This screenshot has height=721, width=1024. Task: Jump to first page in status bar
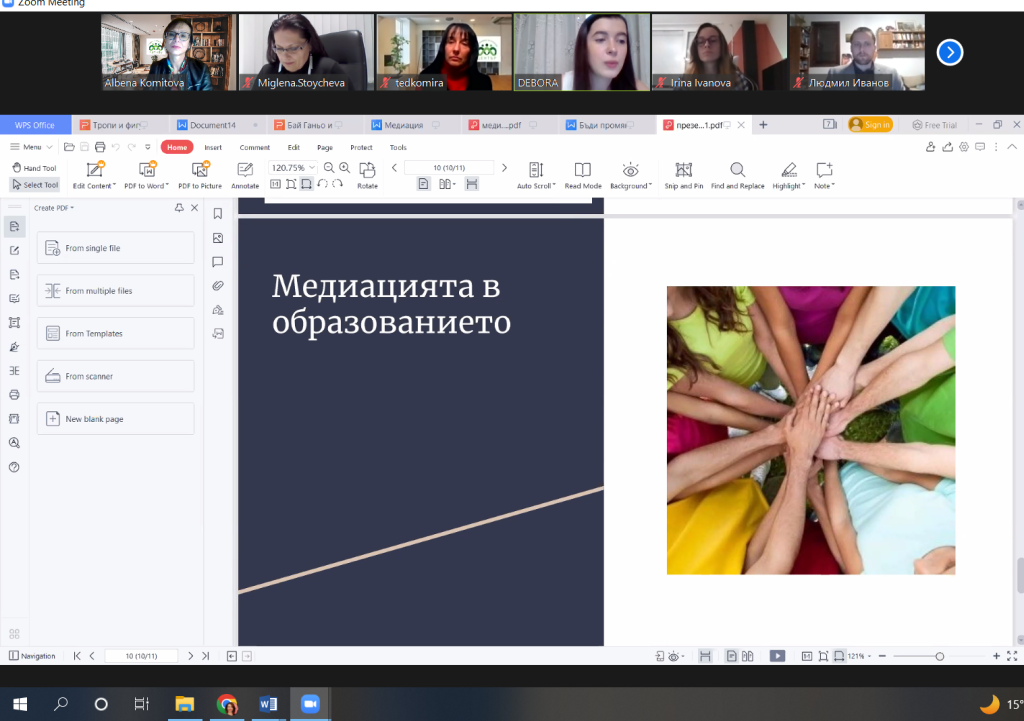click(x=77, y=656)
